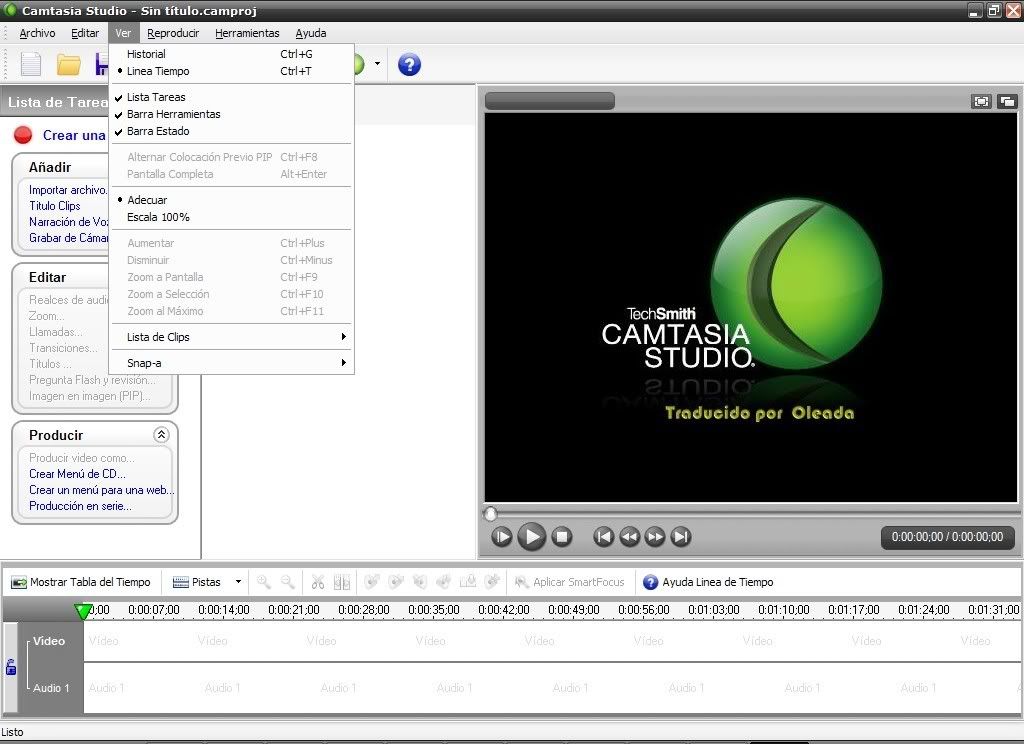Click the timeline help question icon
The image size is (1024, 744).
click(650, 582)
